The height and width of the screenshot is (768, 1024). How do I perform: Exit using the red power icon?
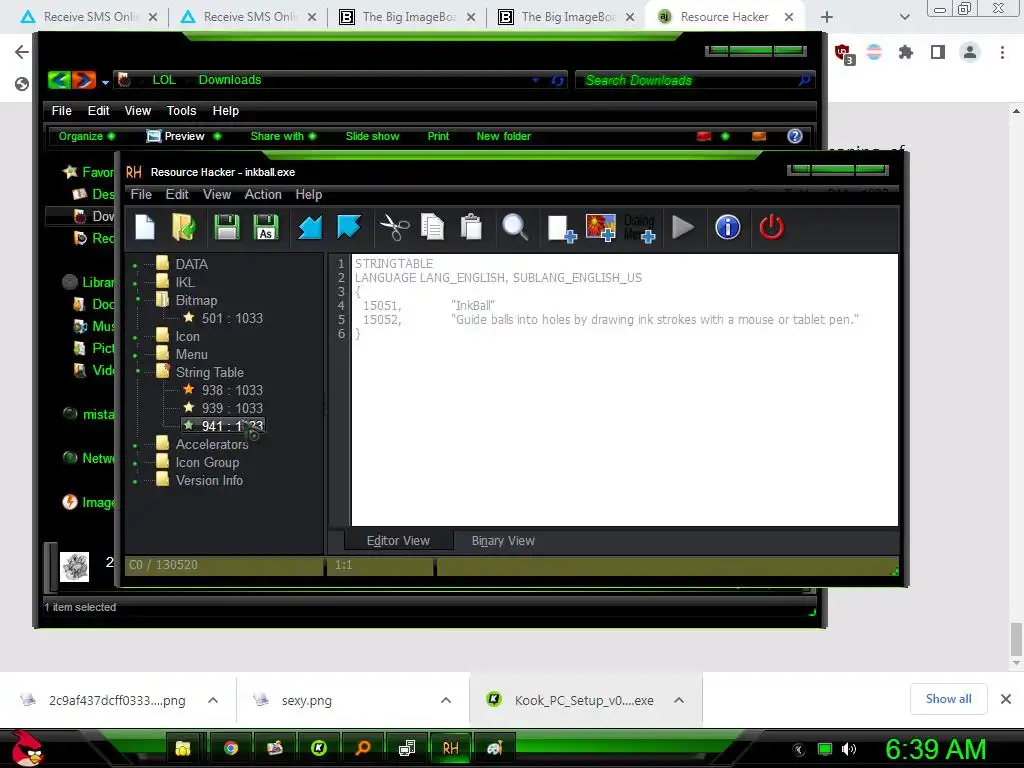[771, 228]
